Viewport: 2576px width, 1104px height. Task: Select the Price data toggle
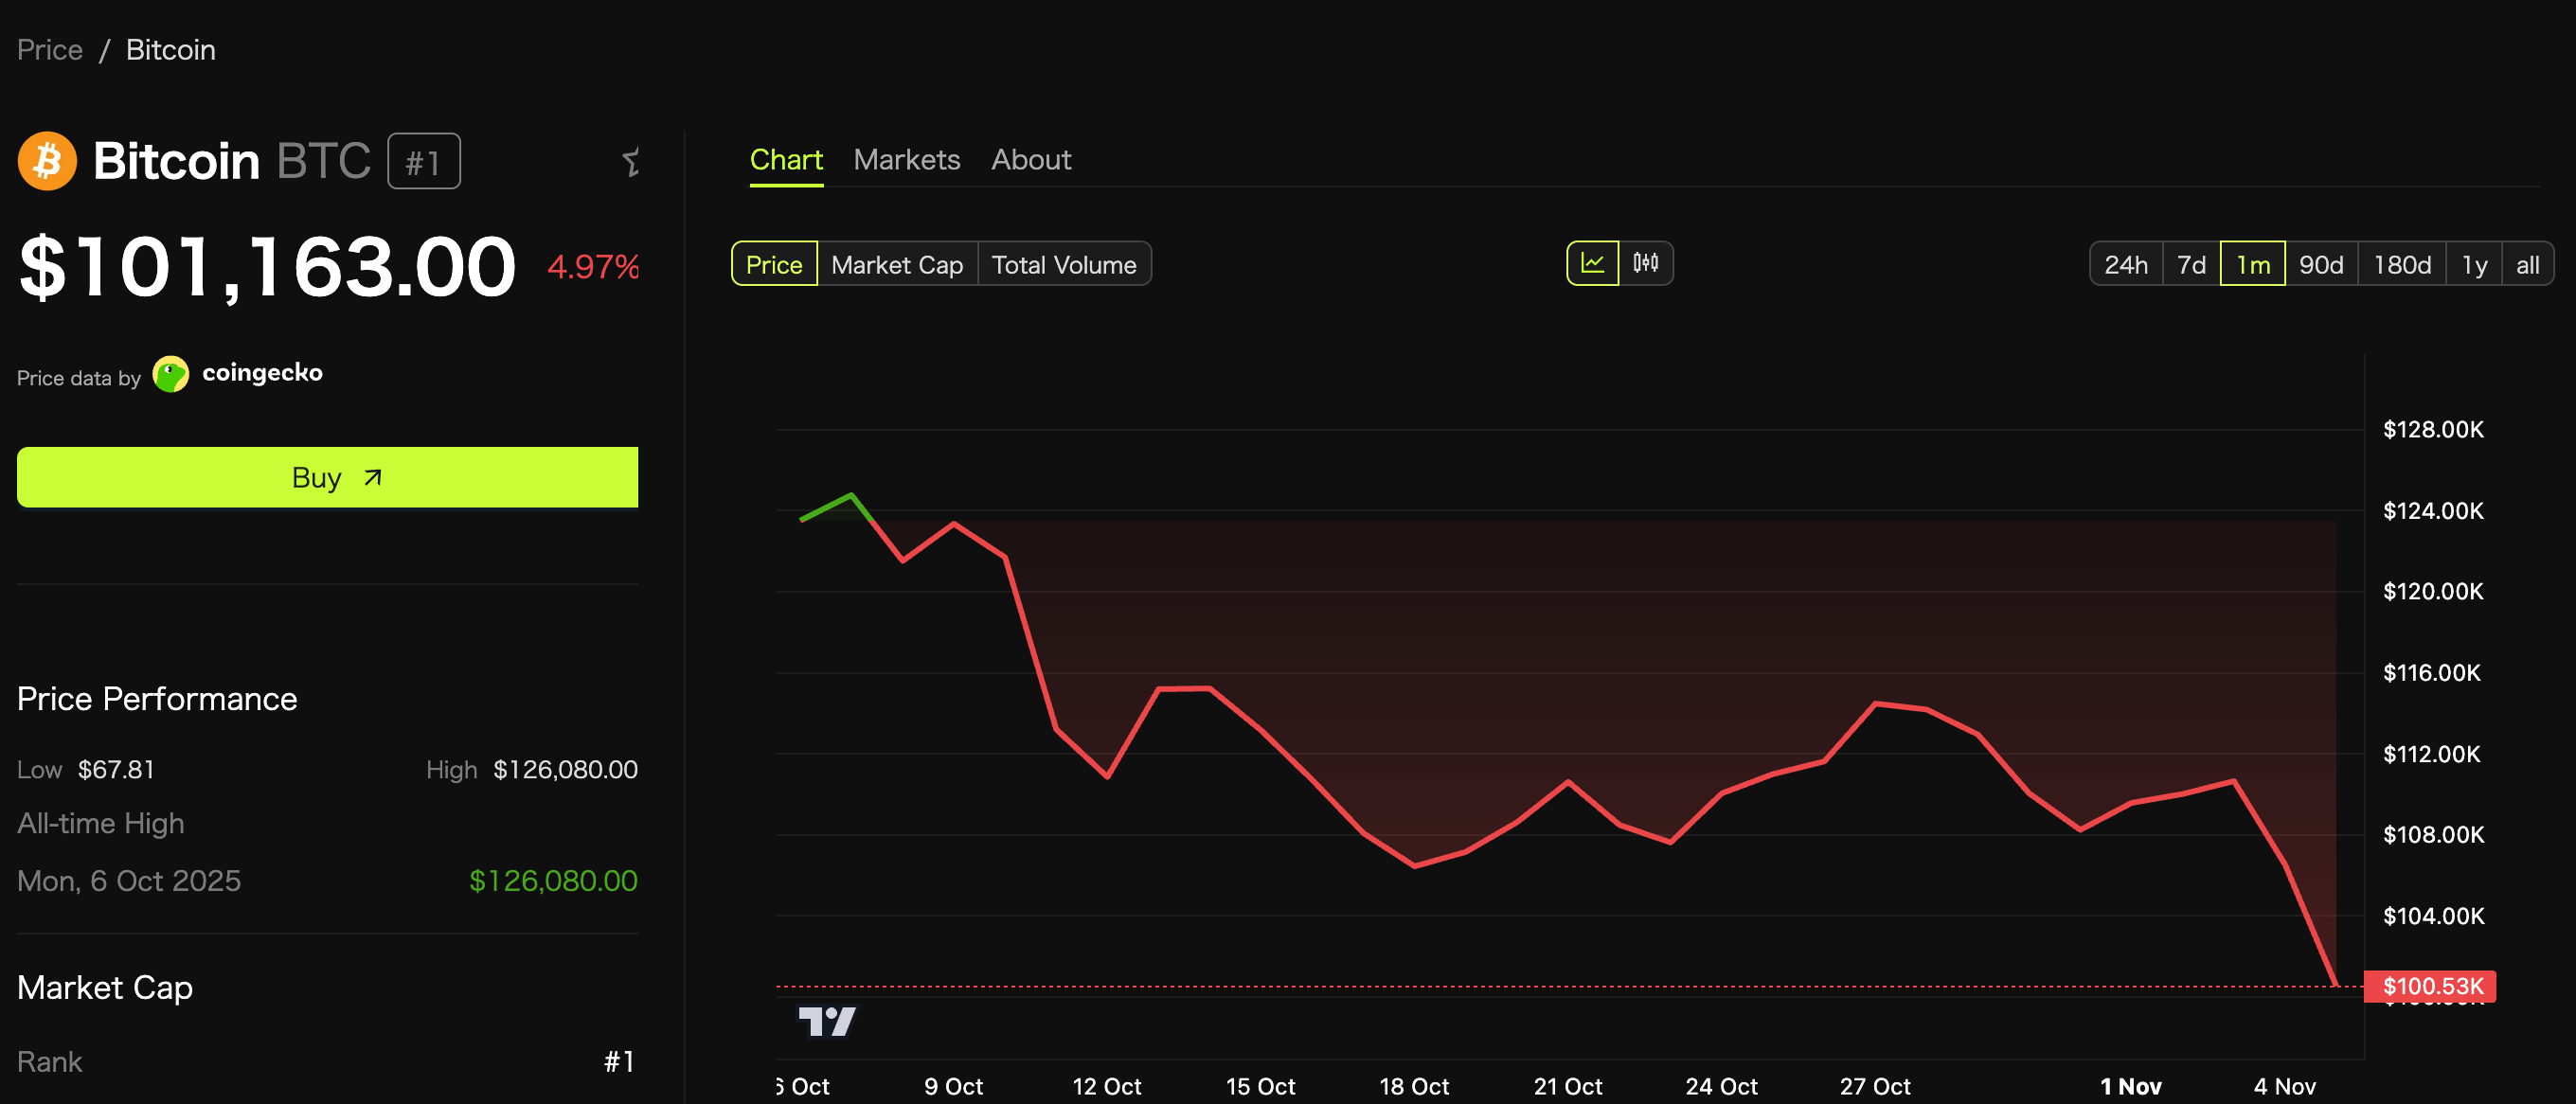coord(774,265)
